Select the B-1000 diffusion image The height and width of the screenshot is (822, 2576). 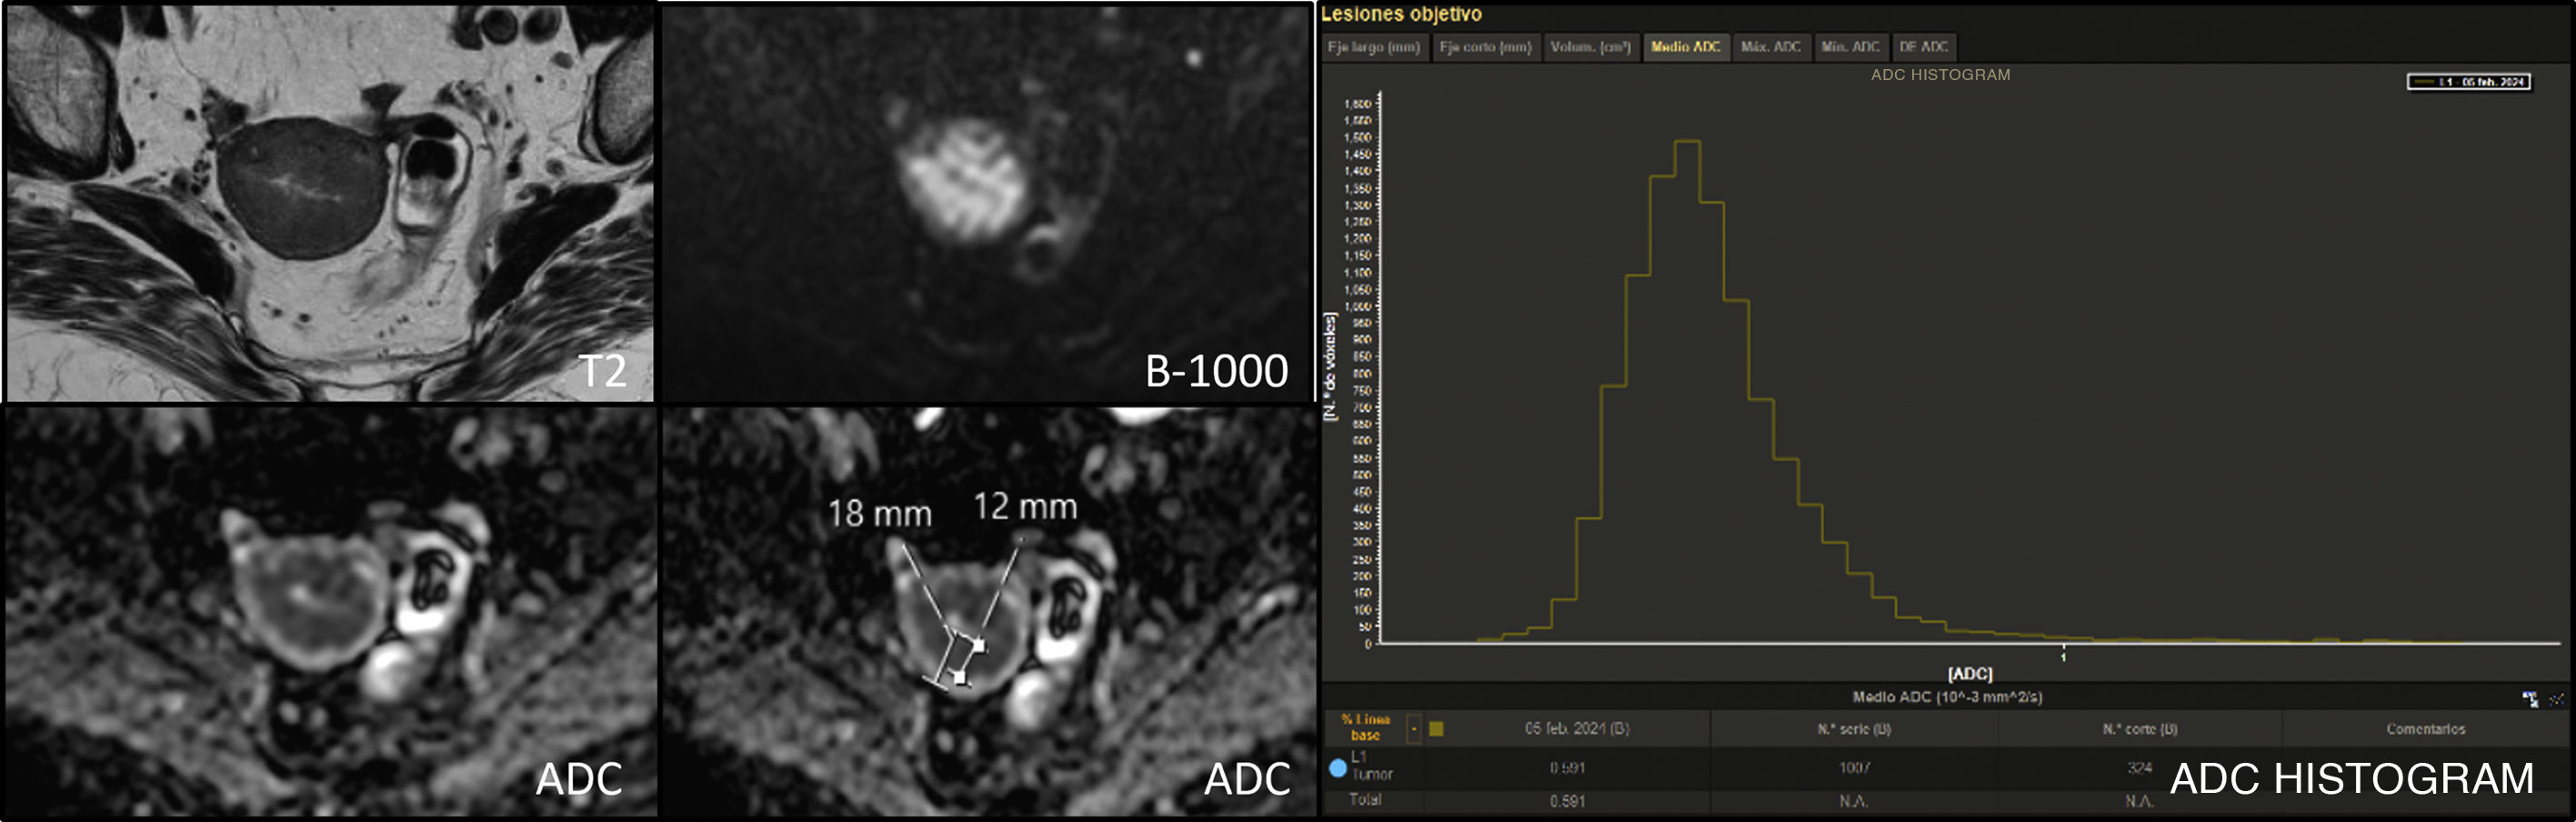[x=985, y=201]
